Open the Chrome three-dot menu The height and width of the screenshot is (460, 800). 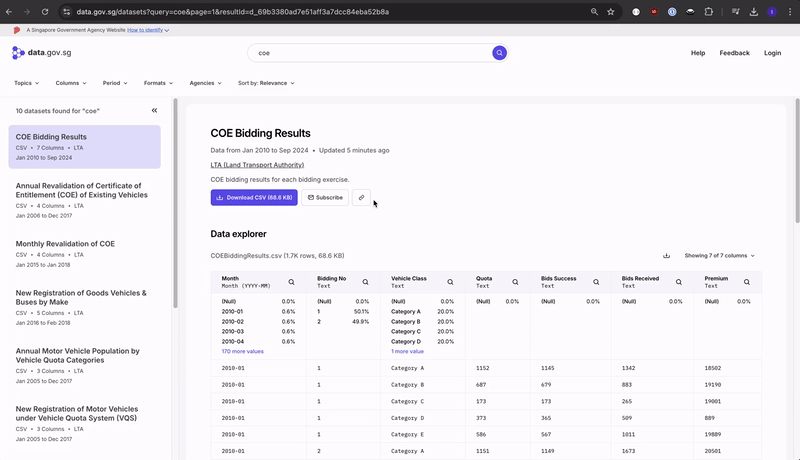[790, 12]
